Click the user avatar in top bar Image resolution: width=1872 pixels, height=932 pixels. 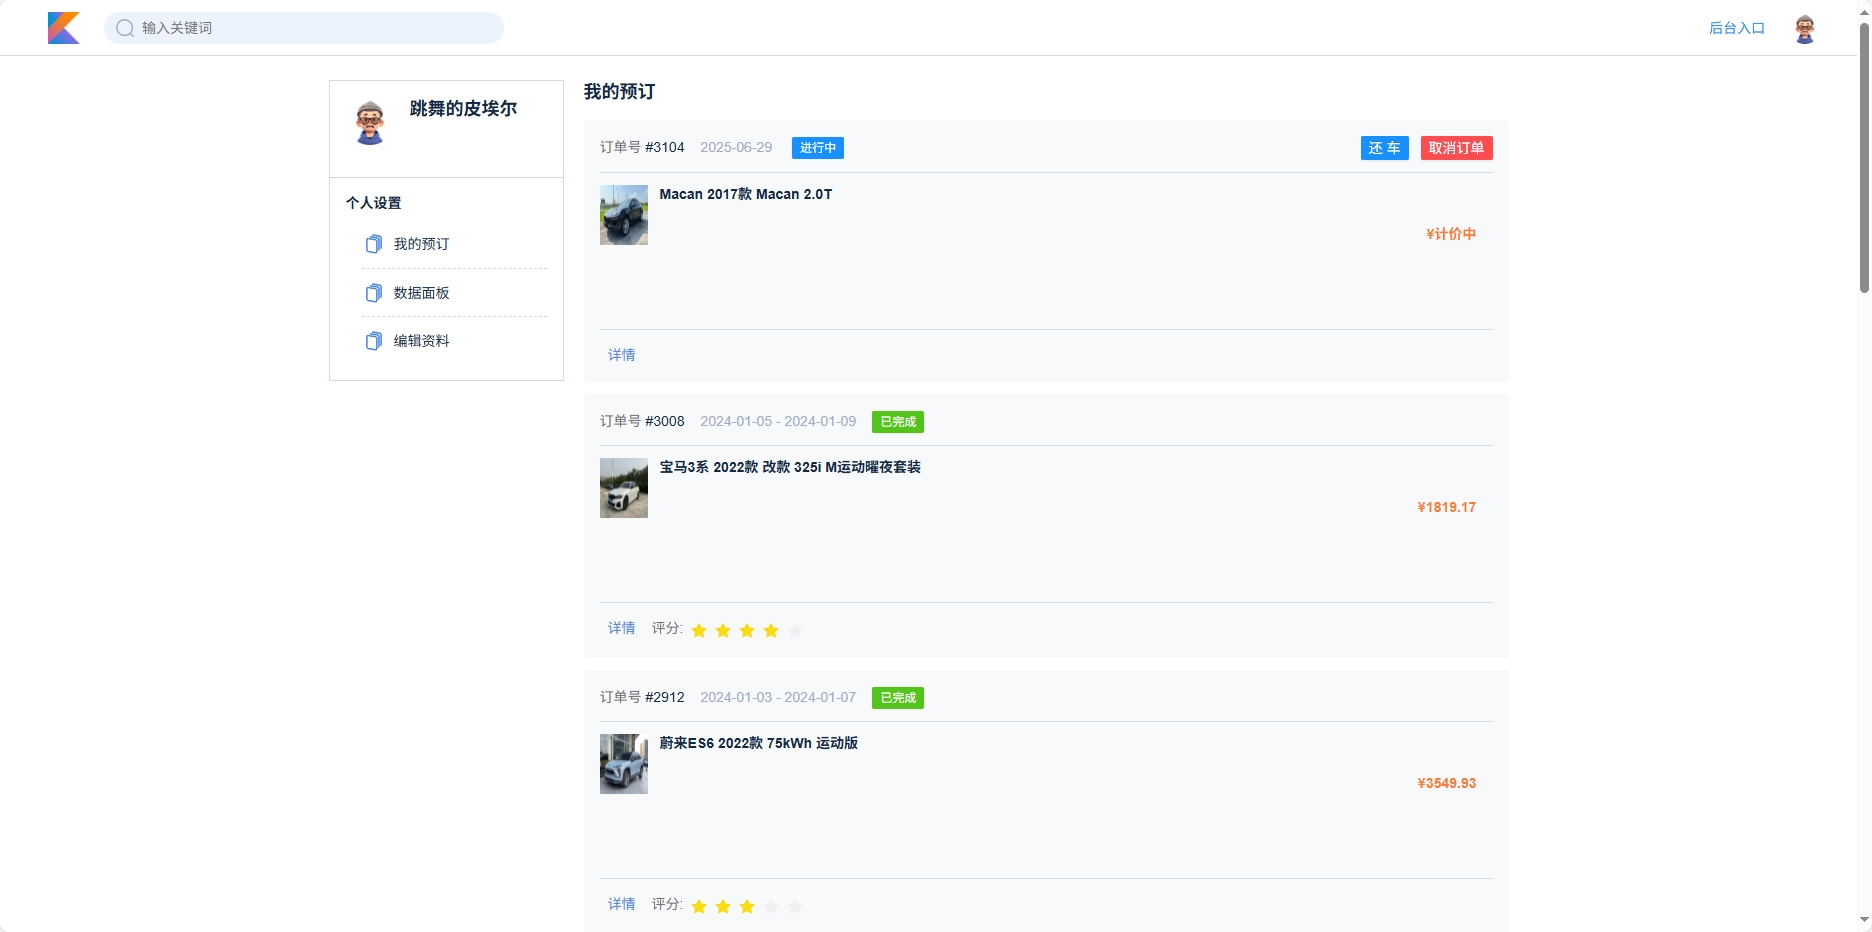click(1805, 29)
